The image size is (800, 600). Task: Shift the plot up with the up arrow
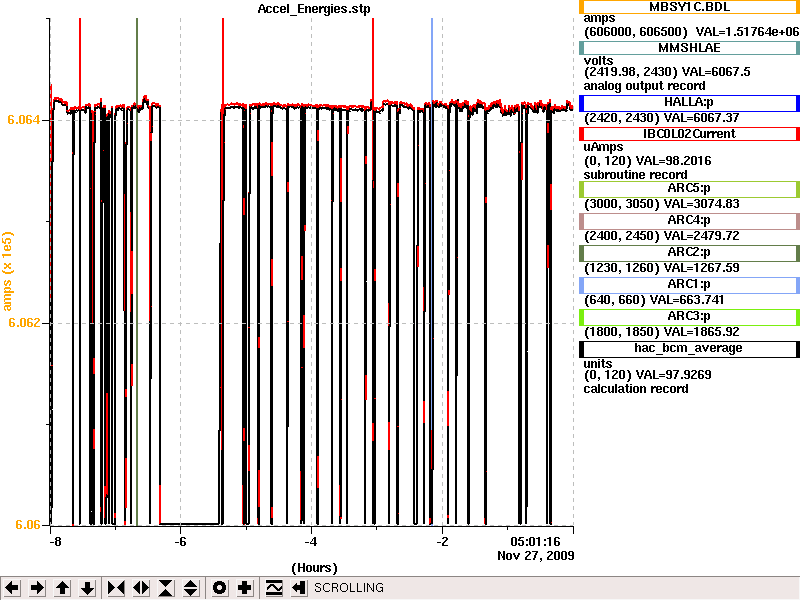tap(62, 588)
